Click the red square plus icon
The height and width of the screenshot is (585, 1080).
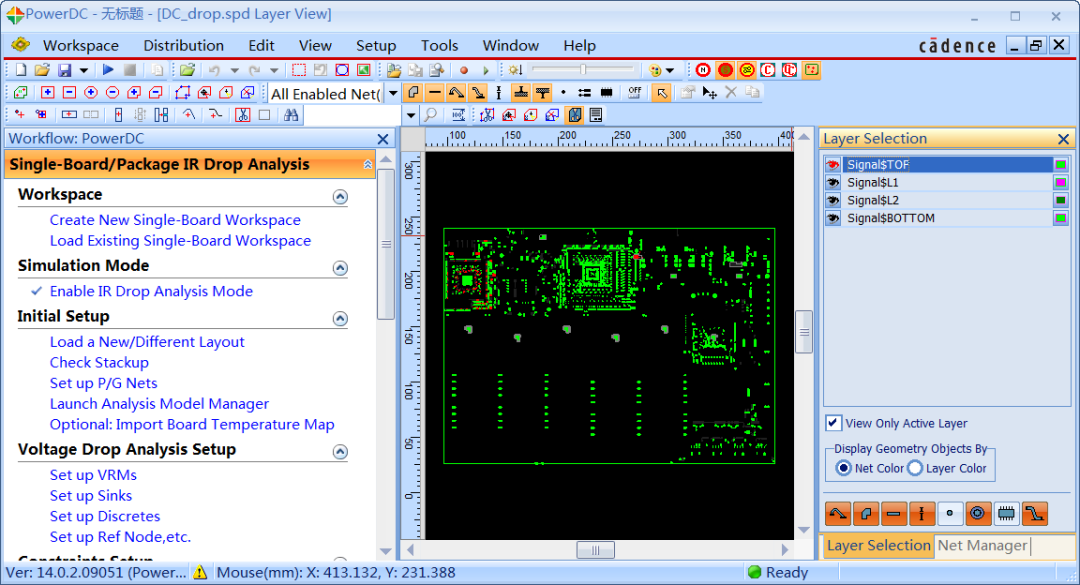tap(48, 92)
